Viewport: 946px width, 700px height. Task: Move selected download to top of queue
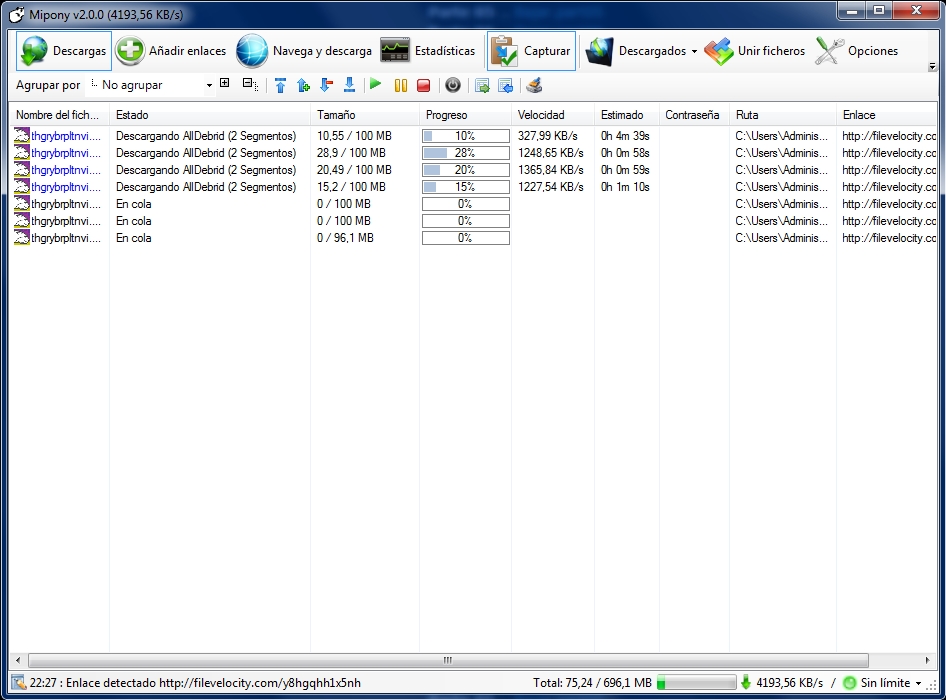click(280, 86)
